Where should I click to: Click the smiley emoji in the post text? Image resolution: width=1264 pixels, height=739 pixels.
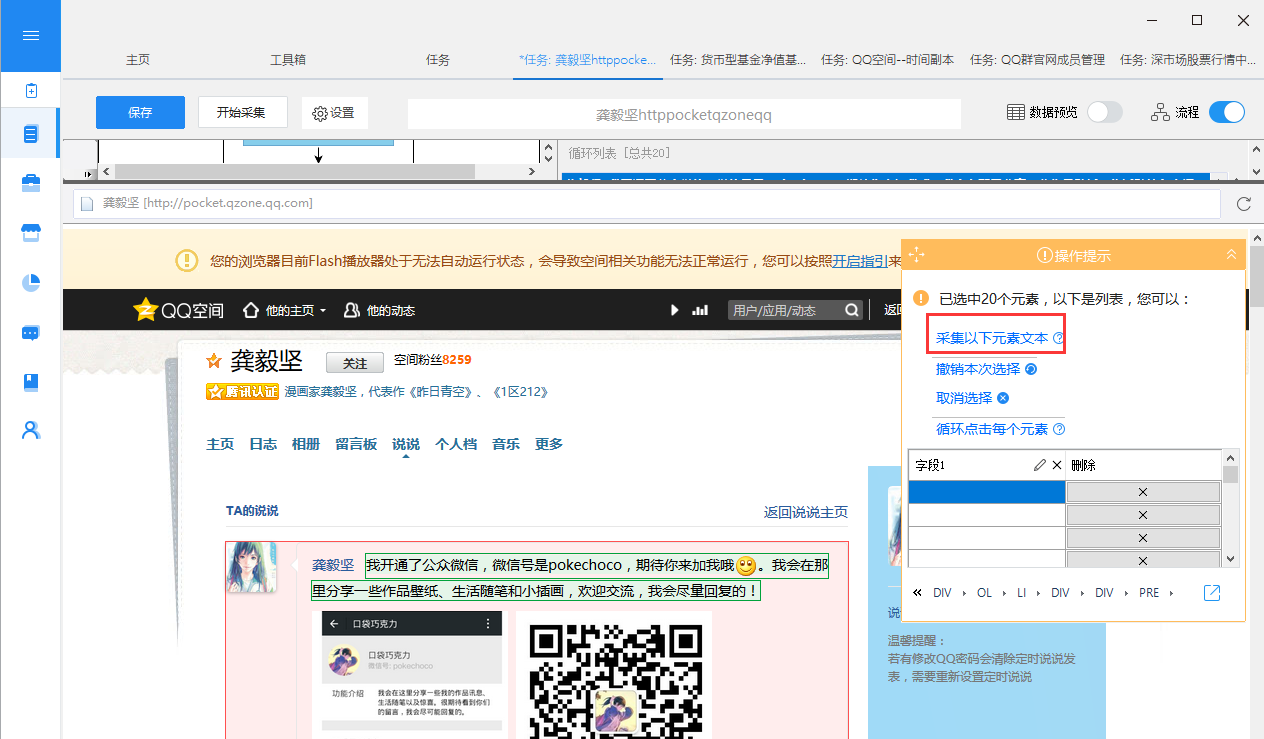(745, 566)
